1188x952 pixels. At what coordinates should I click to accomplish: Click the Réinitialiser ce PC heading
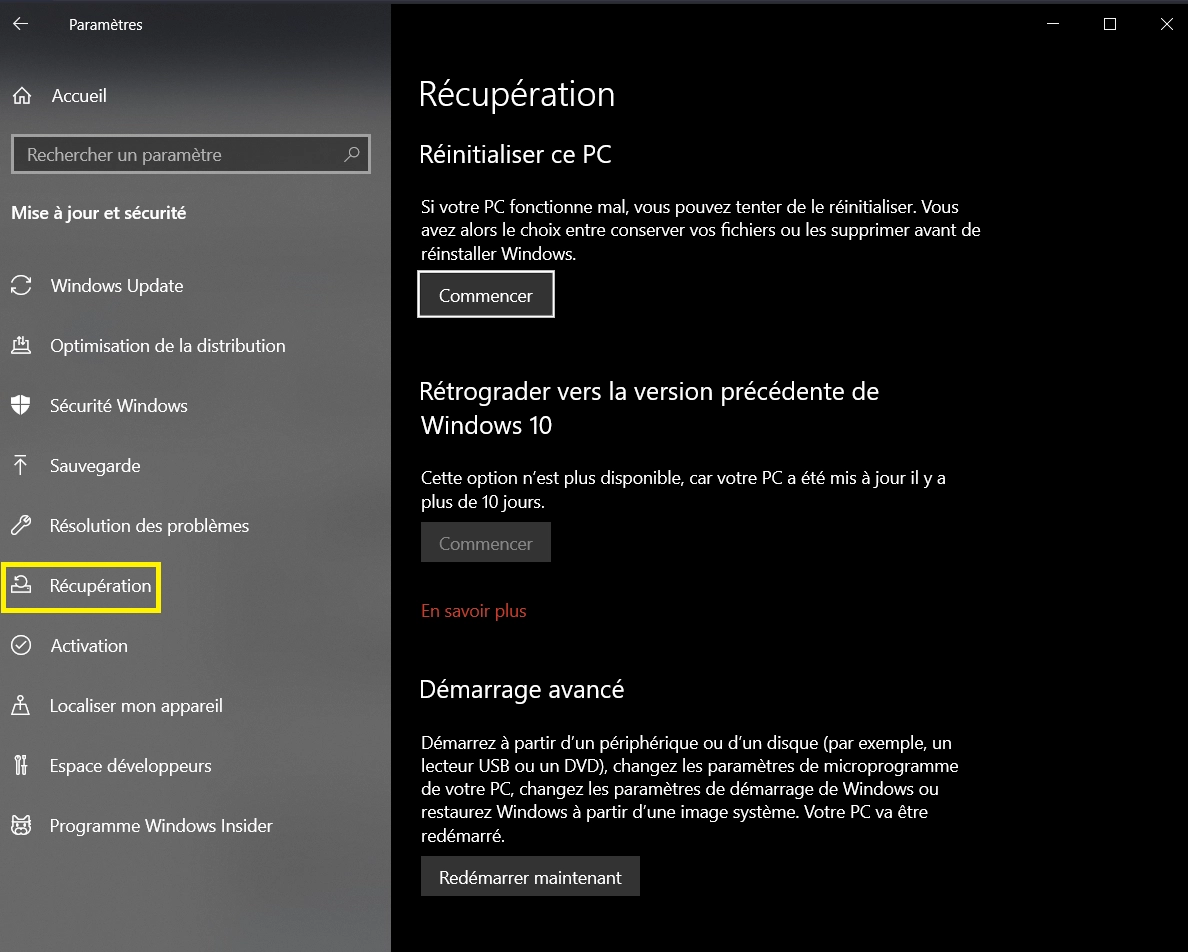(x=515, y=154)
